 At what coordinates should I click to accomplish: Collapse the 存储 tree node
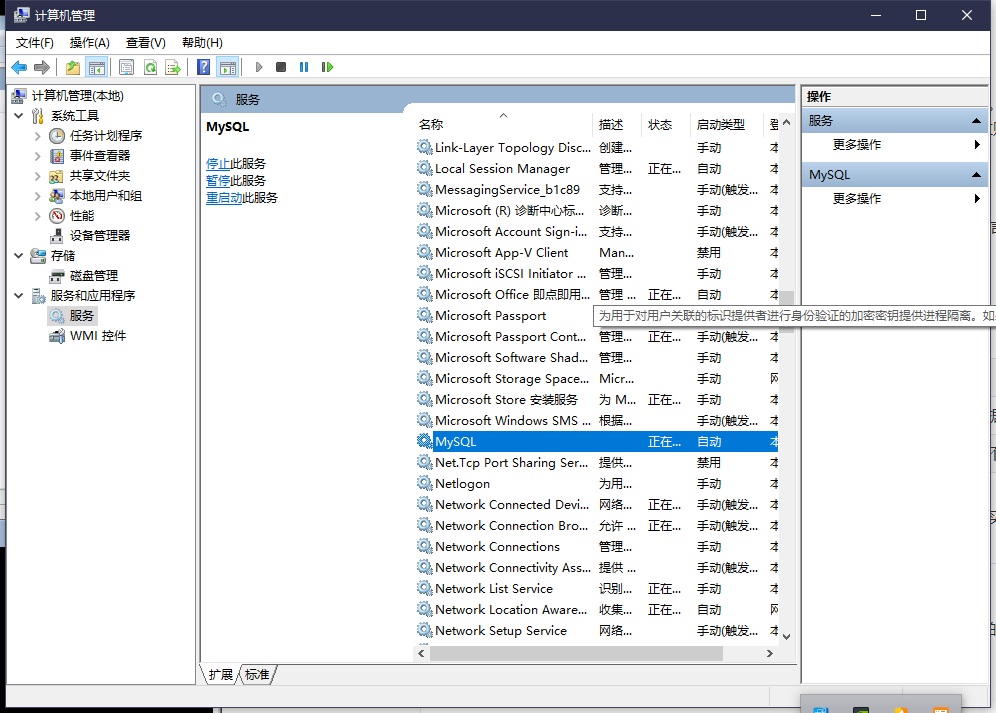18,255
